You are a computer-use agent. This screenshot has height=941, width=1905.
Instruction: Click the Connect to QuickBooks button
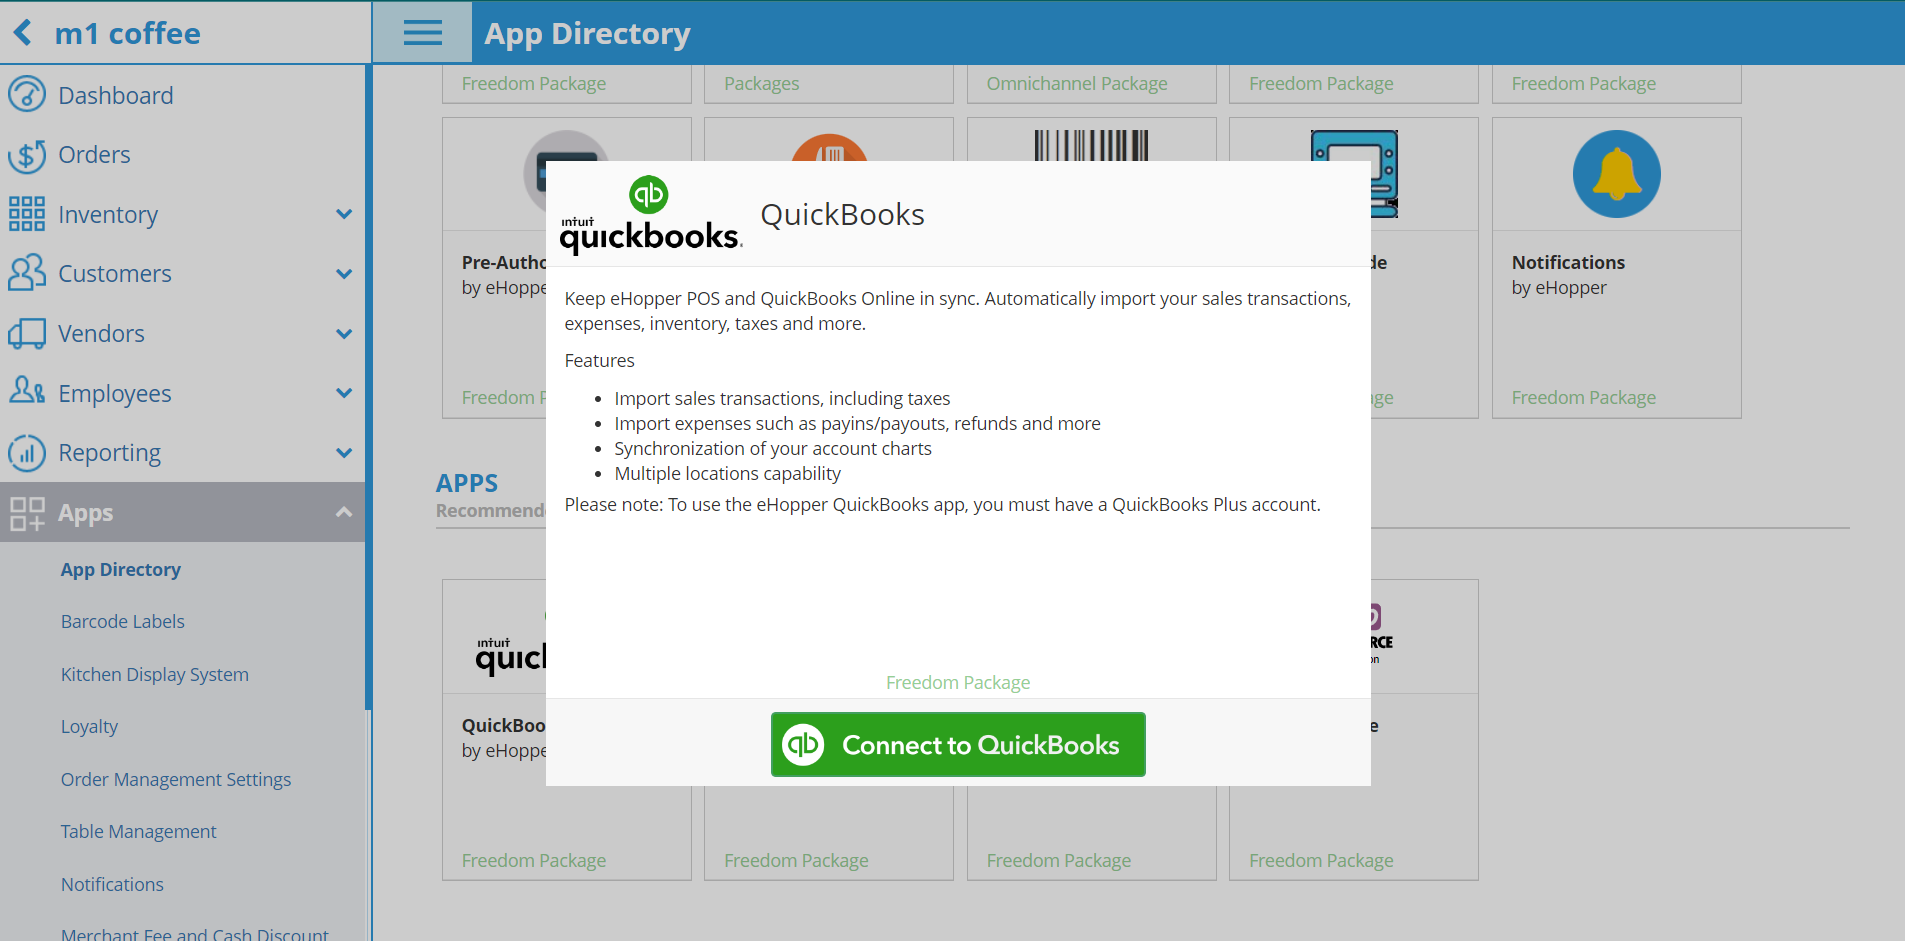coord(957,744)
